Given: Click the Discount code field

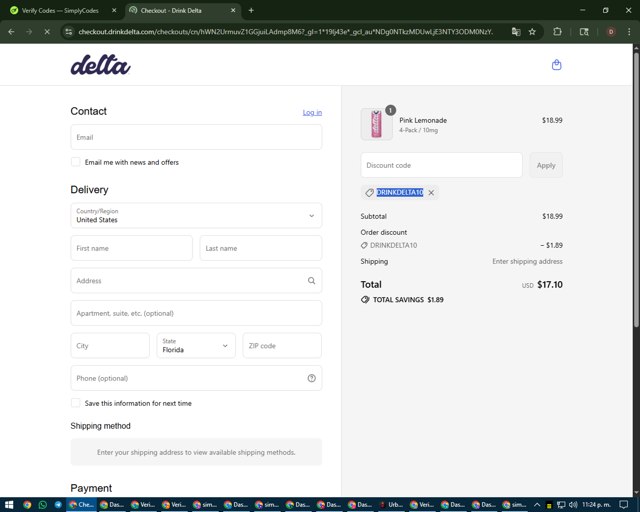Looking at the screenshot, I should click(441, 165).
